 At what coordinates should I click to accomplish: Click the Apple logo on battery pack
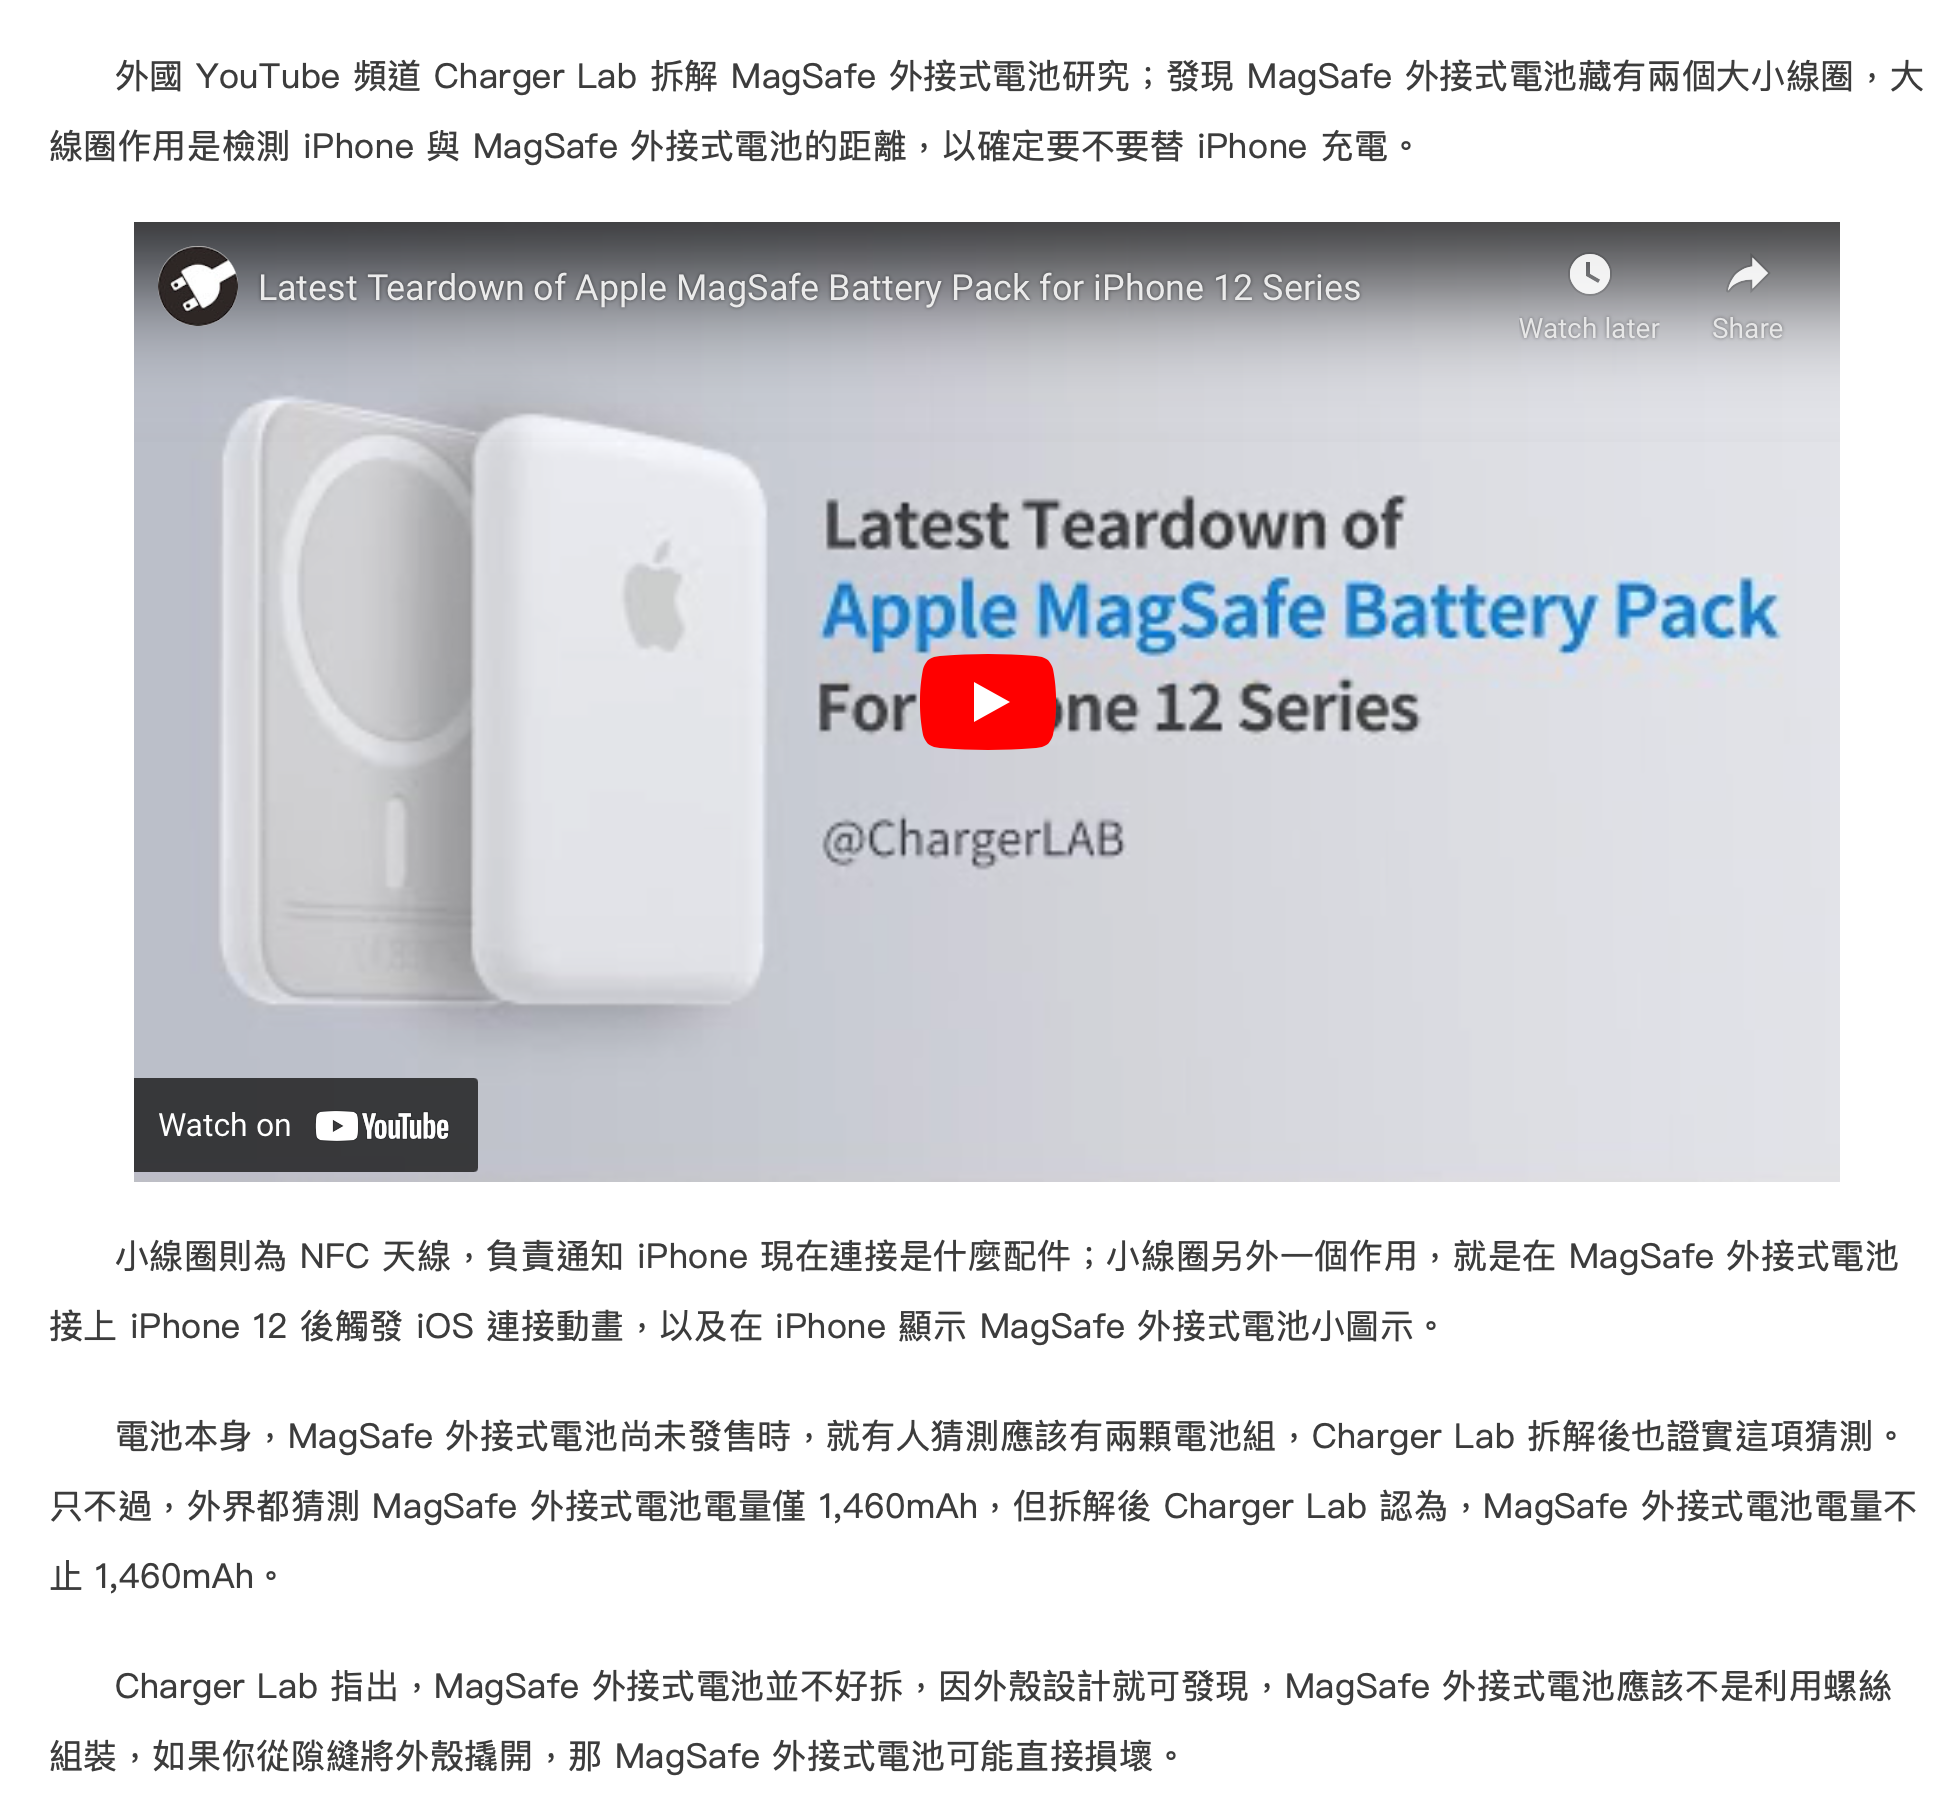click(654, 596)
